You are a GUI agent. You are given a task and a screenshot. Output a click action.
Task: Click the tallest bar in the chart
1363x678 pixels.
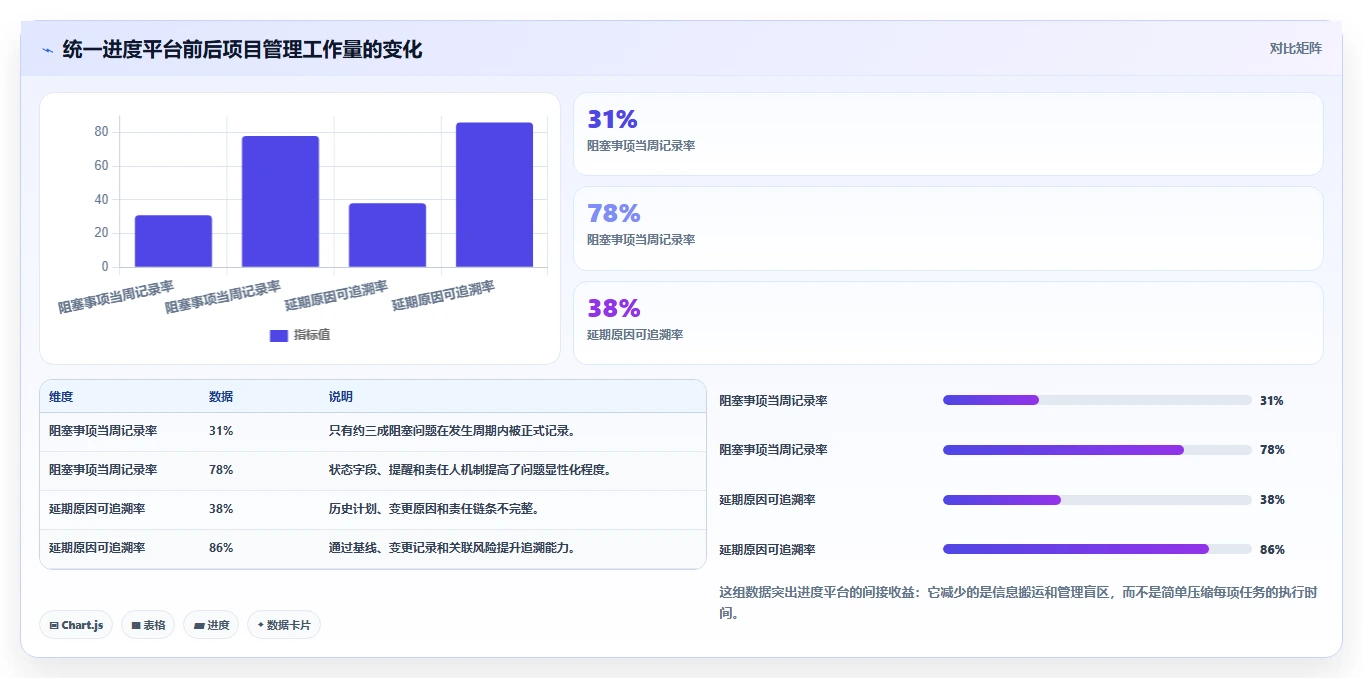494,195
